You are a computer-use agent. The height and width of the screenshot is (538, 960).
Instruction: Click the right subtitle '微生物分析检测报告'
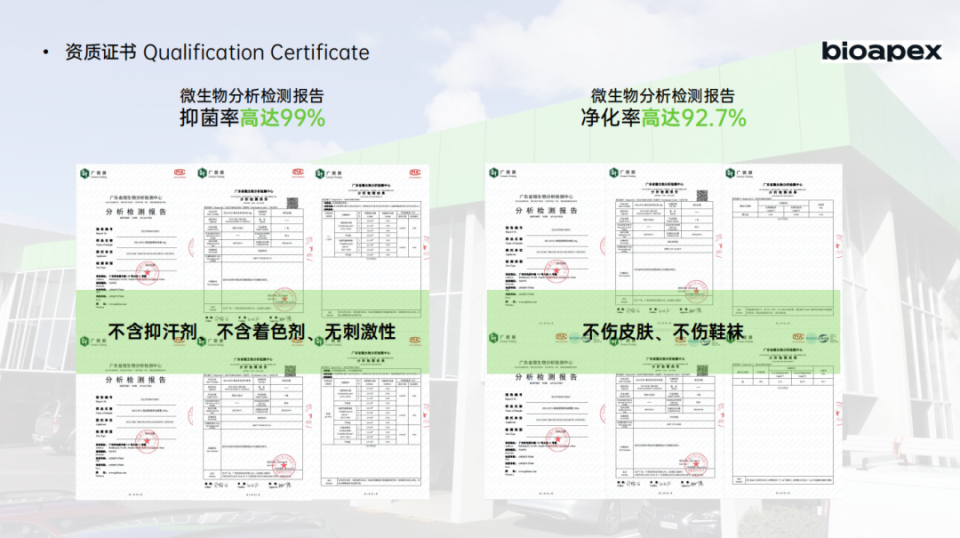point(662,96)
